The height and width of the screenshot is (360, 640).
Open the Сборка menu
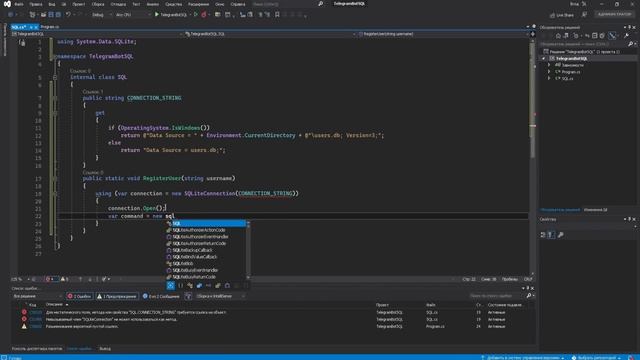[x=98, y=4]
